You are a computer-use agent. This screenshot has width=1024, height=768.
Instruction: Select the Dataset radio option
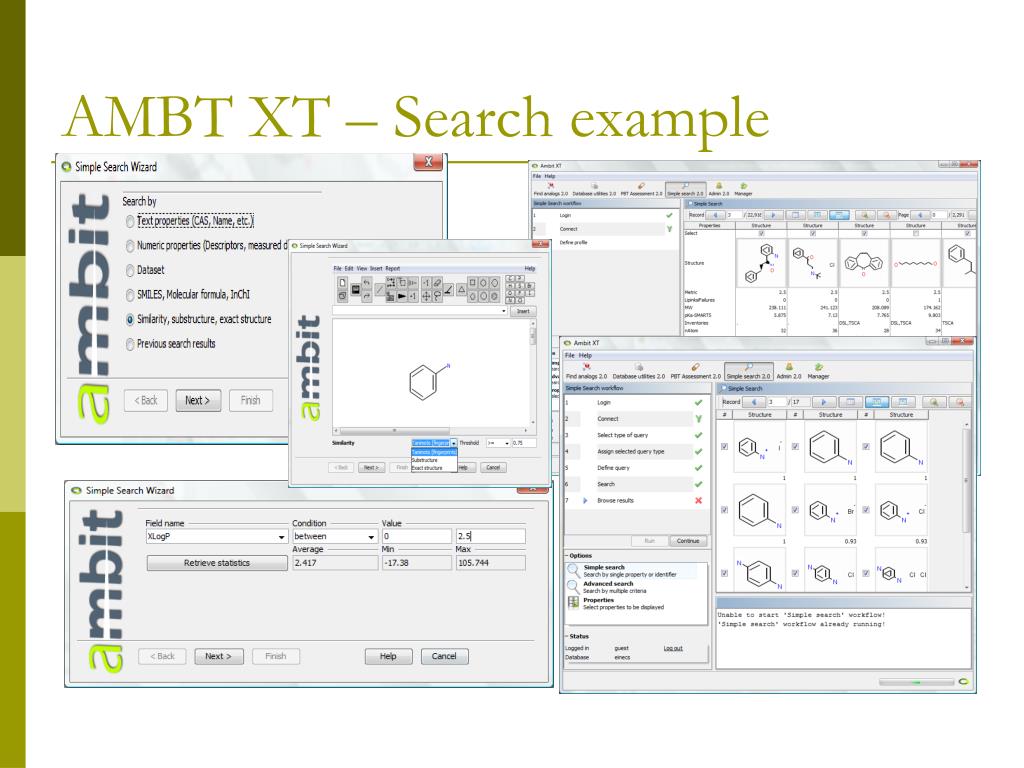click(130, 270)
